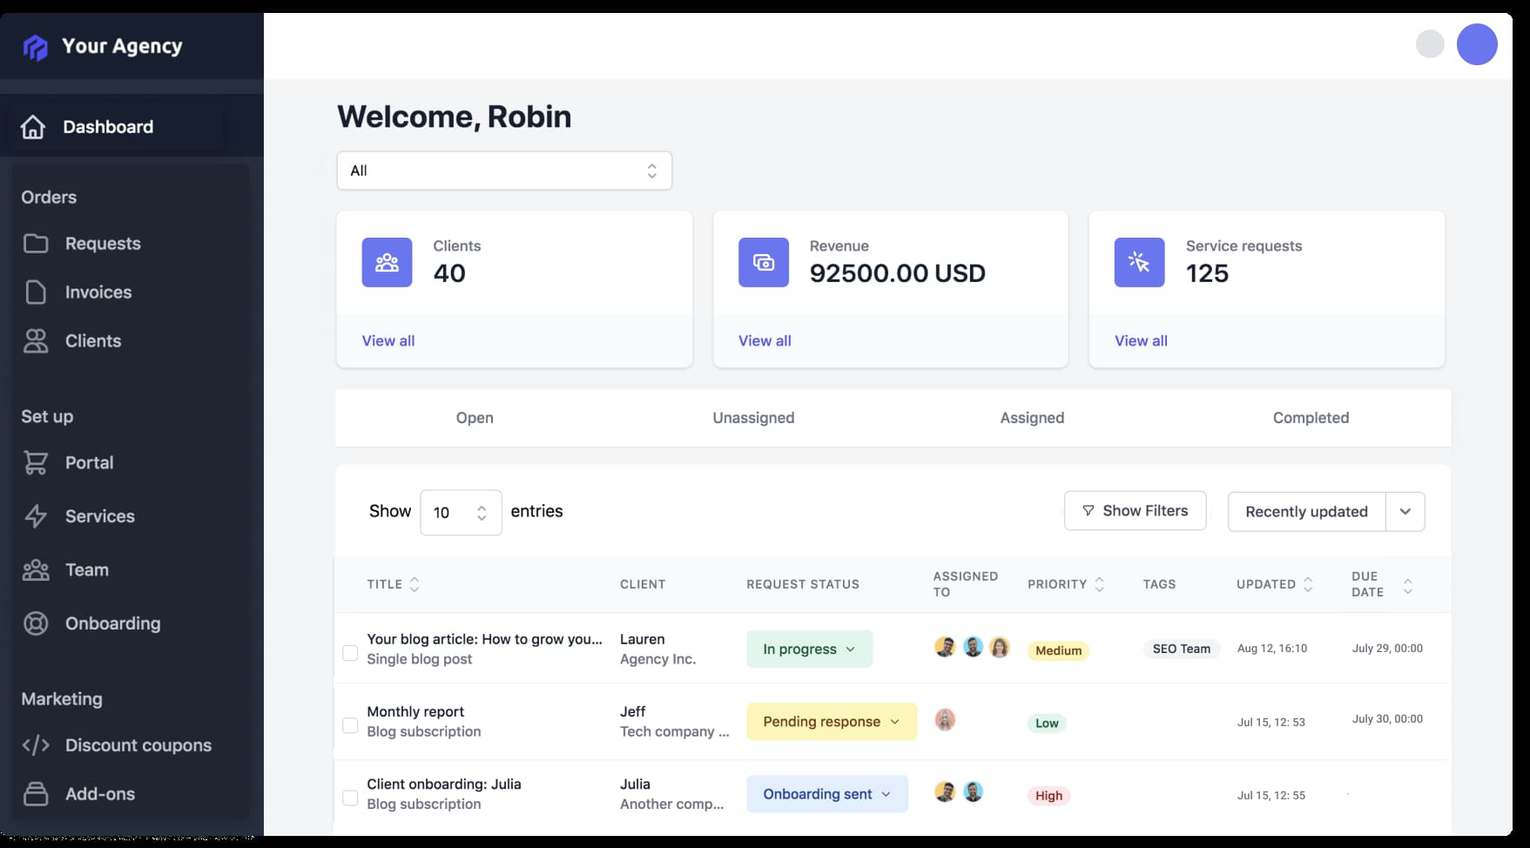Image resolution: width=1530 pixels, height=848 pixels.
Task: Click the Services lightning bolt icon
Action: [36, 516]
